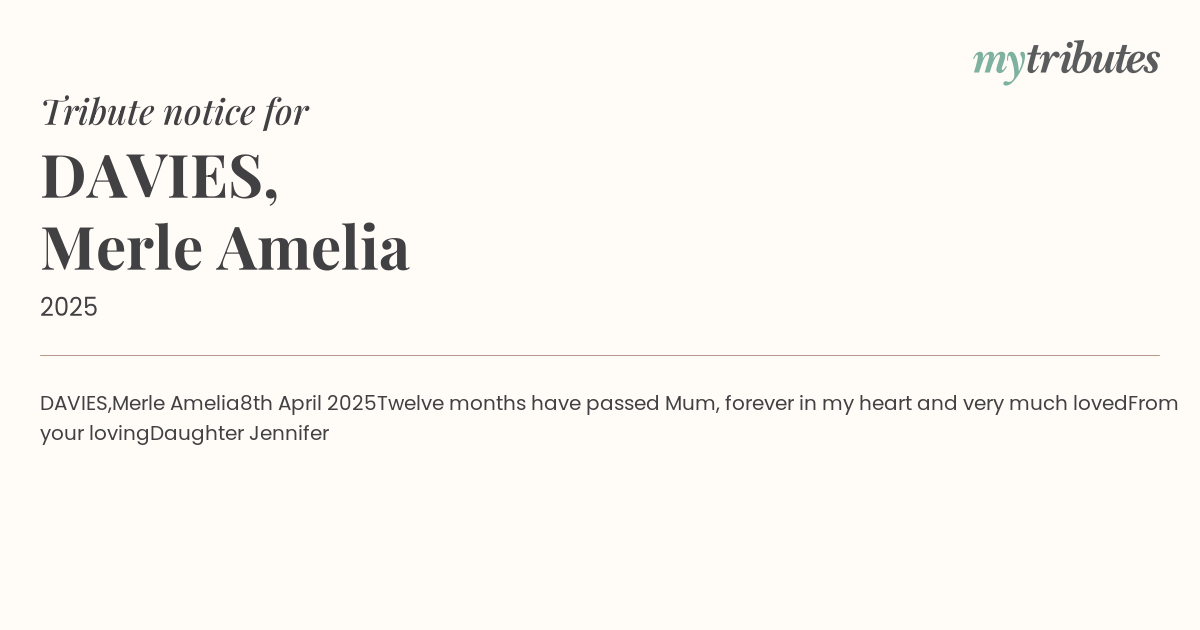The height and width of the screenshot is (630, 1200).
Task: Click the mytributes logo
Action: tap(1066, 60)
